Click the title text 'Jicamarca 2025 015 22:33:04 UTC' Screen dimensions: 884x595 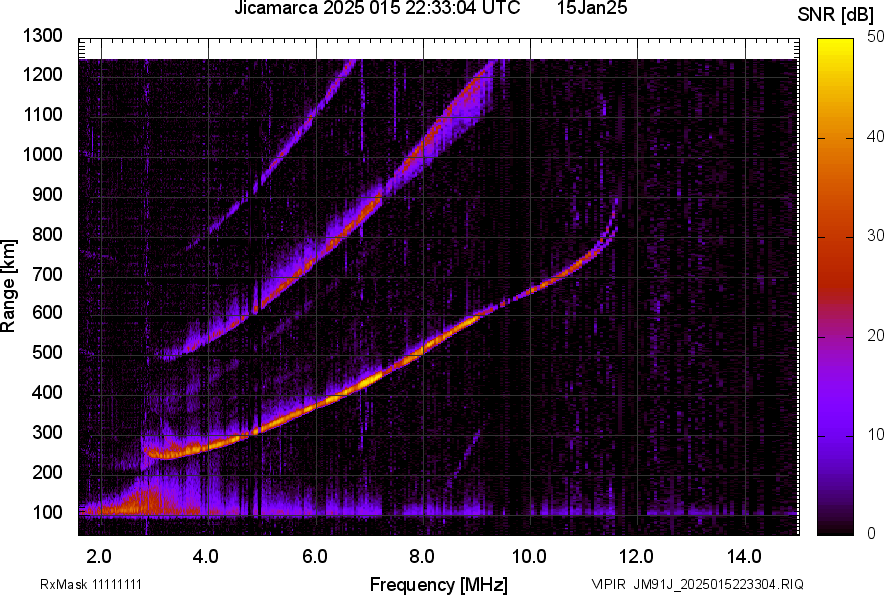[377, 8]
